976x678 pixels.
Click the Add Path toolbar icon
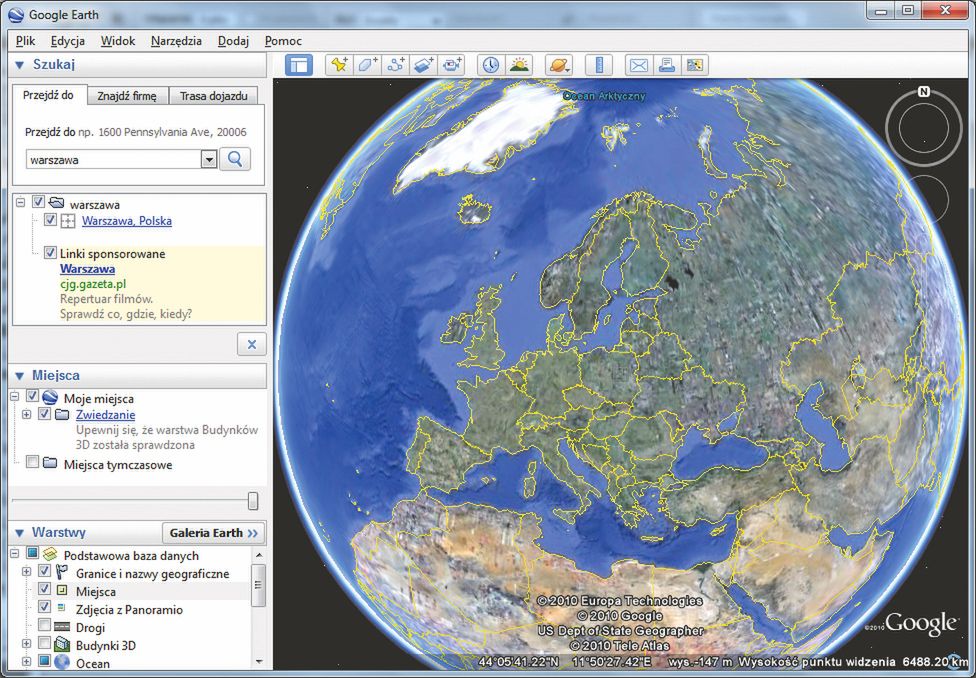pos(395,65)
